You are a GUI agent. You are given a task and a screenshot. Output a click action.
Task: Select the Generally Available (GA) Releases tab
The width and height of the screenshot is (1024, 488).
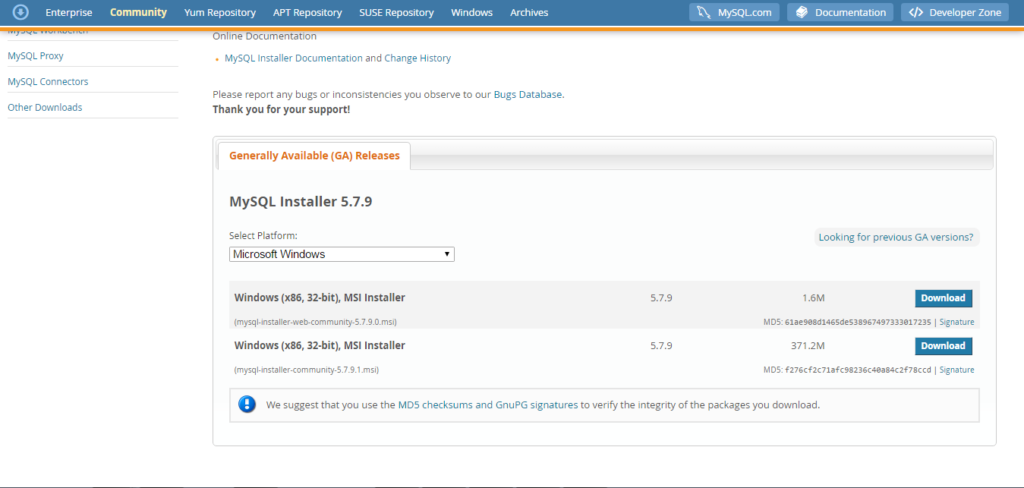pyautogui.click(x=314, y=156)
